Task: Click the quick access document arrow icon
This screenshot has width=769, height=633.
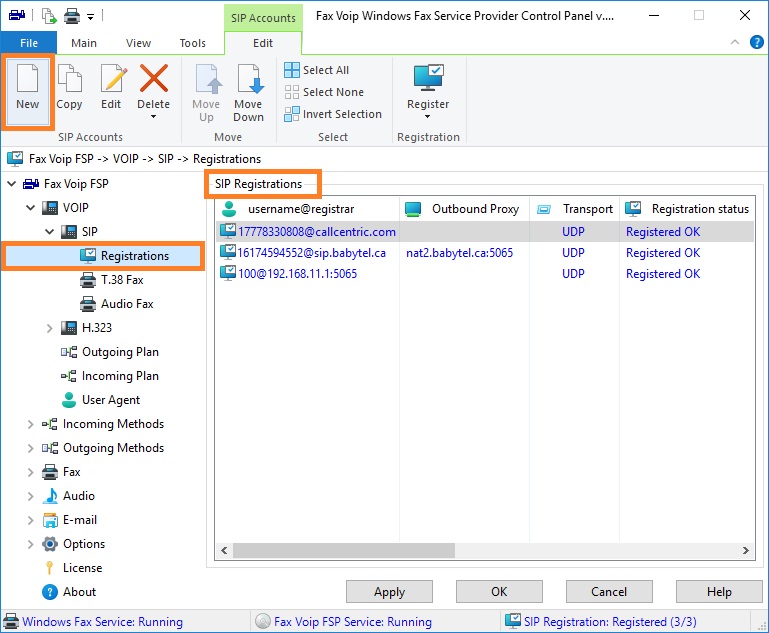Action: (49, 16)
